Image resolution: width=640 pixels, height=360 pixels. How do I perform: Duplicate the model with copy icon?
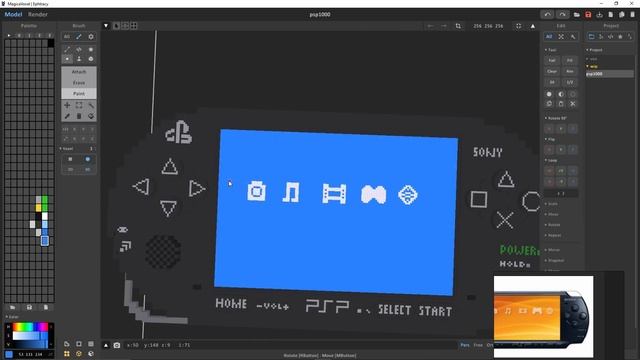point(622,15)
